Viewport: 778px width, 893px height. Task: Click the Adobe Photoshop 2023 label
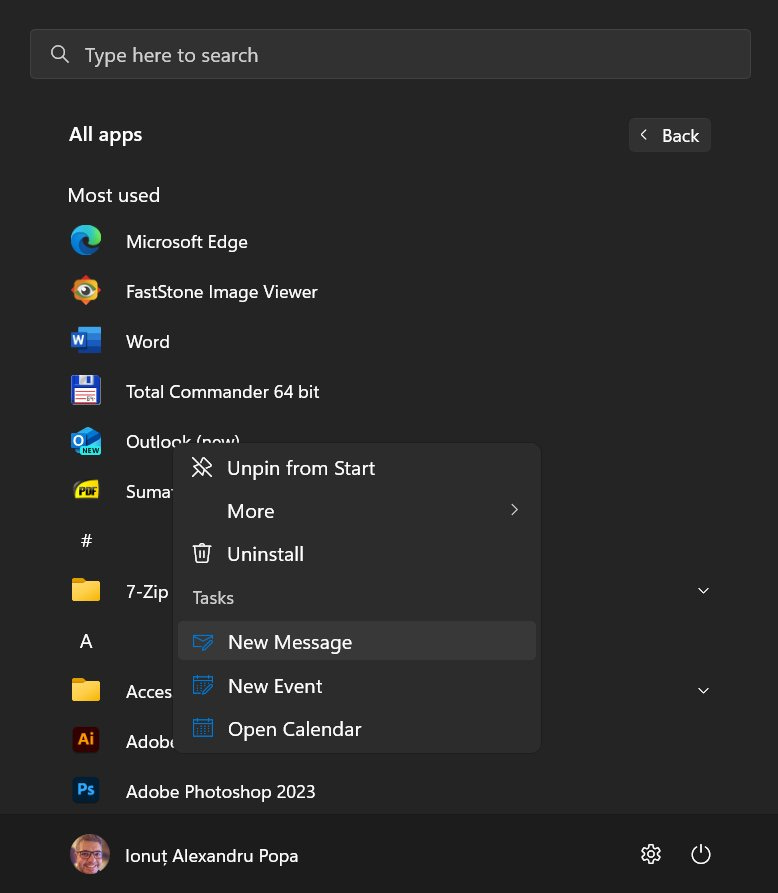point(220,792)
